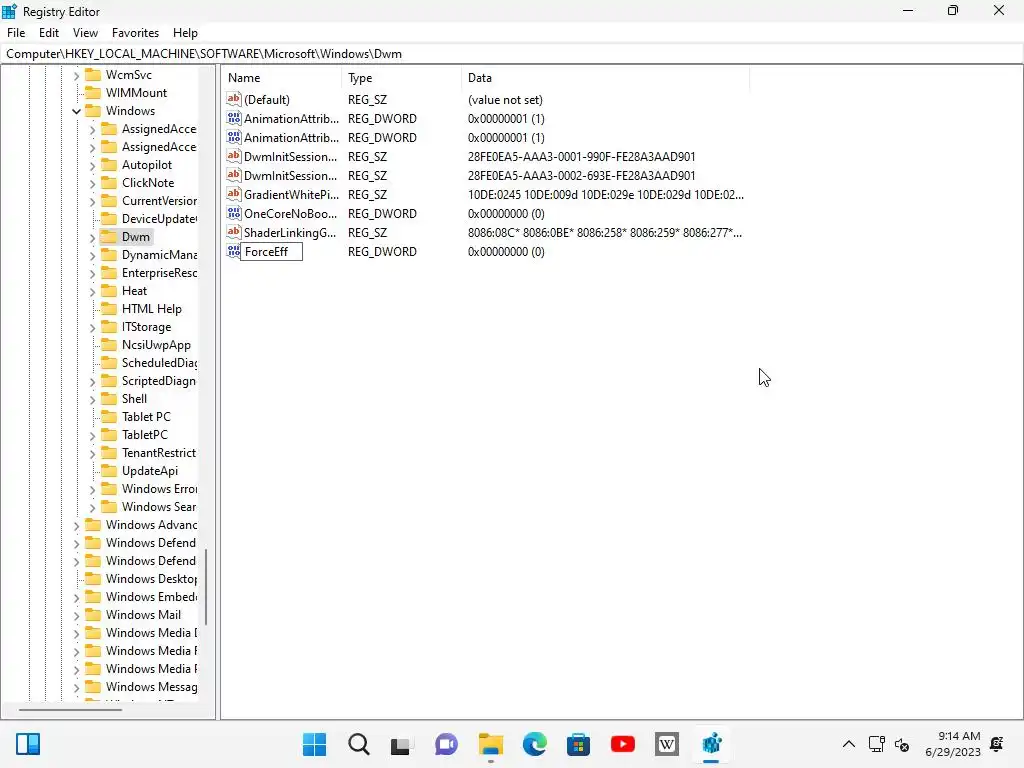1024x768 pixels.
Task: Click the OneCoreNoBoo... DWORD icon
Action: (234, 213)
